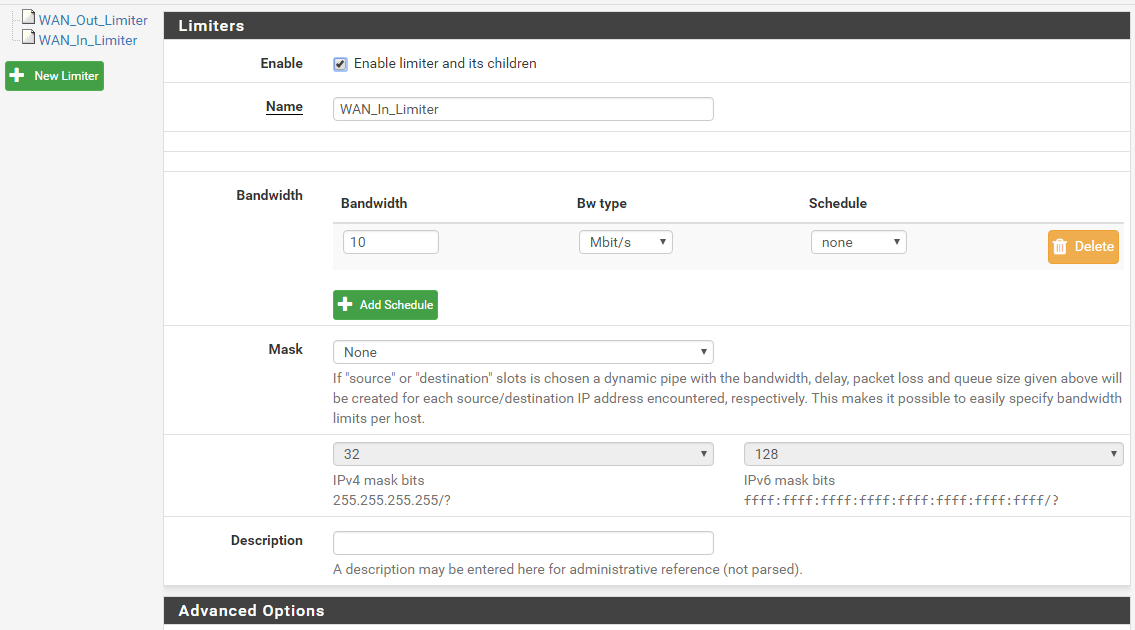The image size is (1135, 630).
Task: Select WAN_In_Limiter in the limiter tree
Action: (x=88, y=40)
